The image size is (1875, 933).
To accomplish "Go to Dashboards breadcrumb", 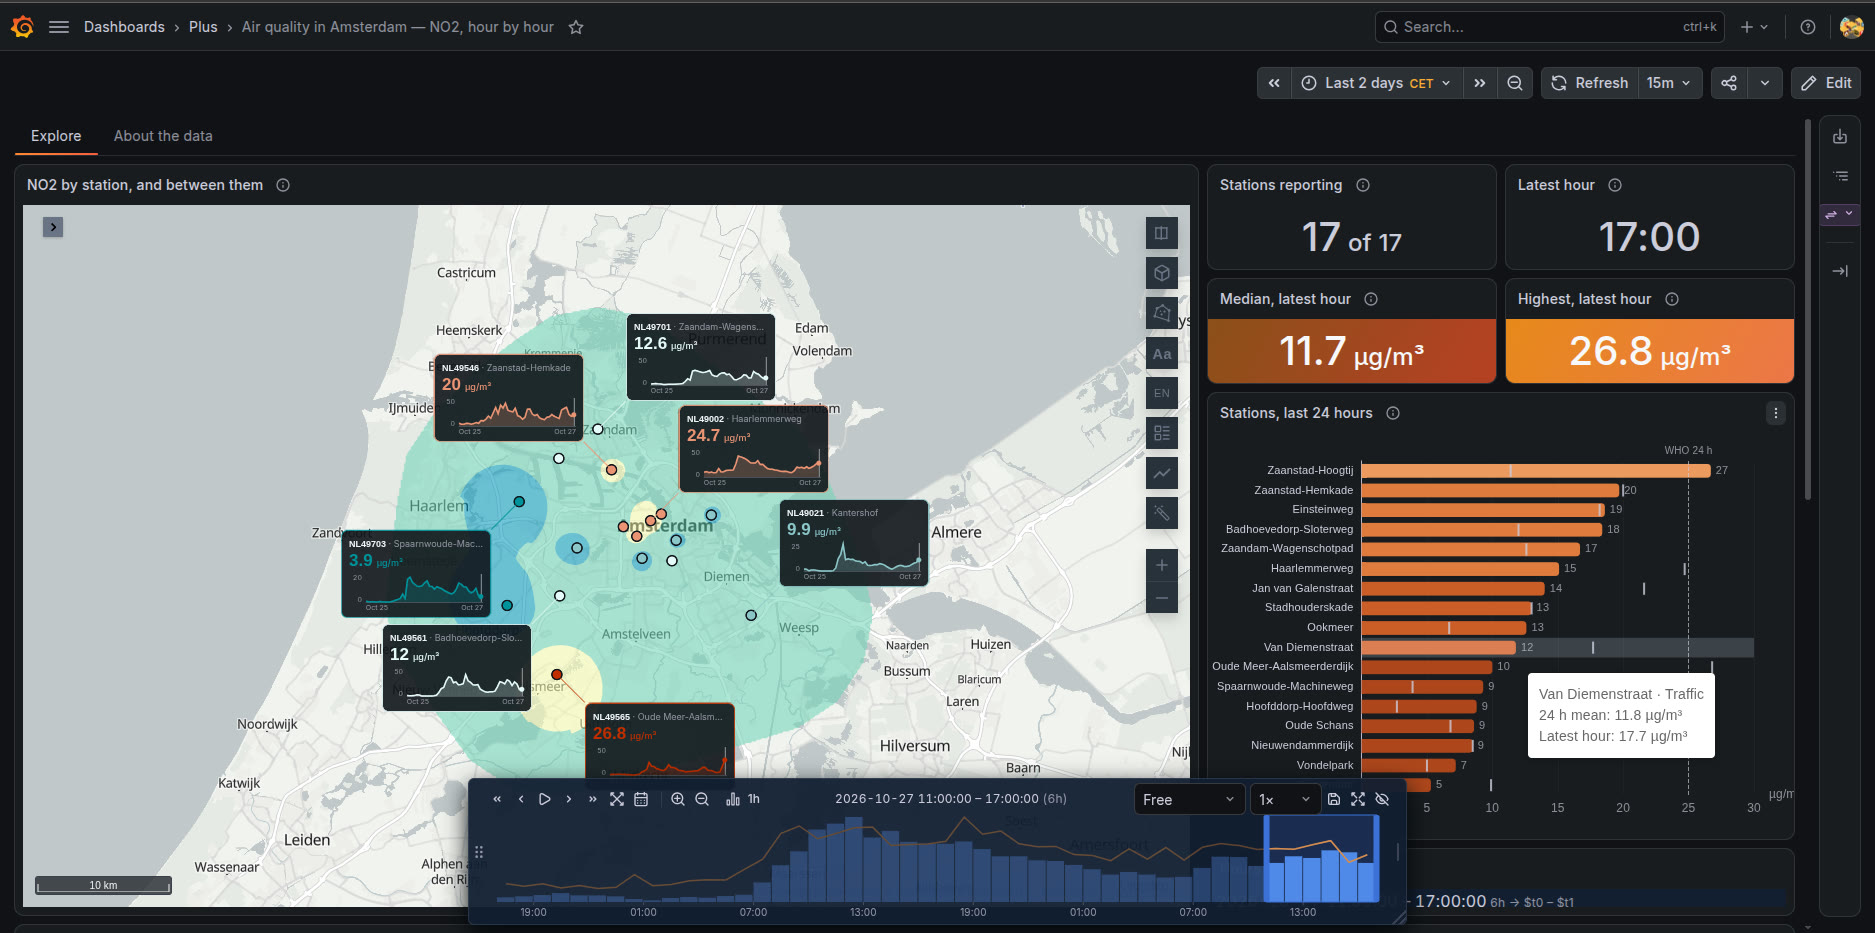I will pos(124,27).
